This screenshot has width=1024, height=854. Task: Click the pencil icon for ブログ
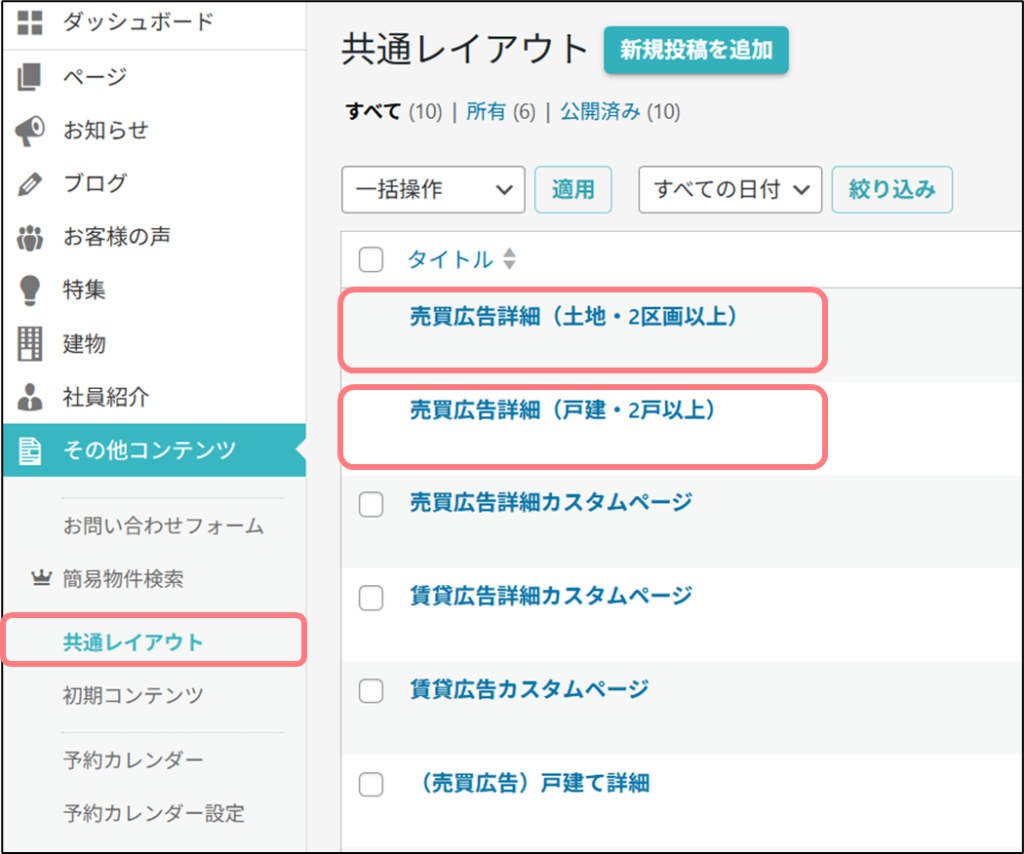(x=31, y=184)
